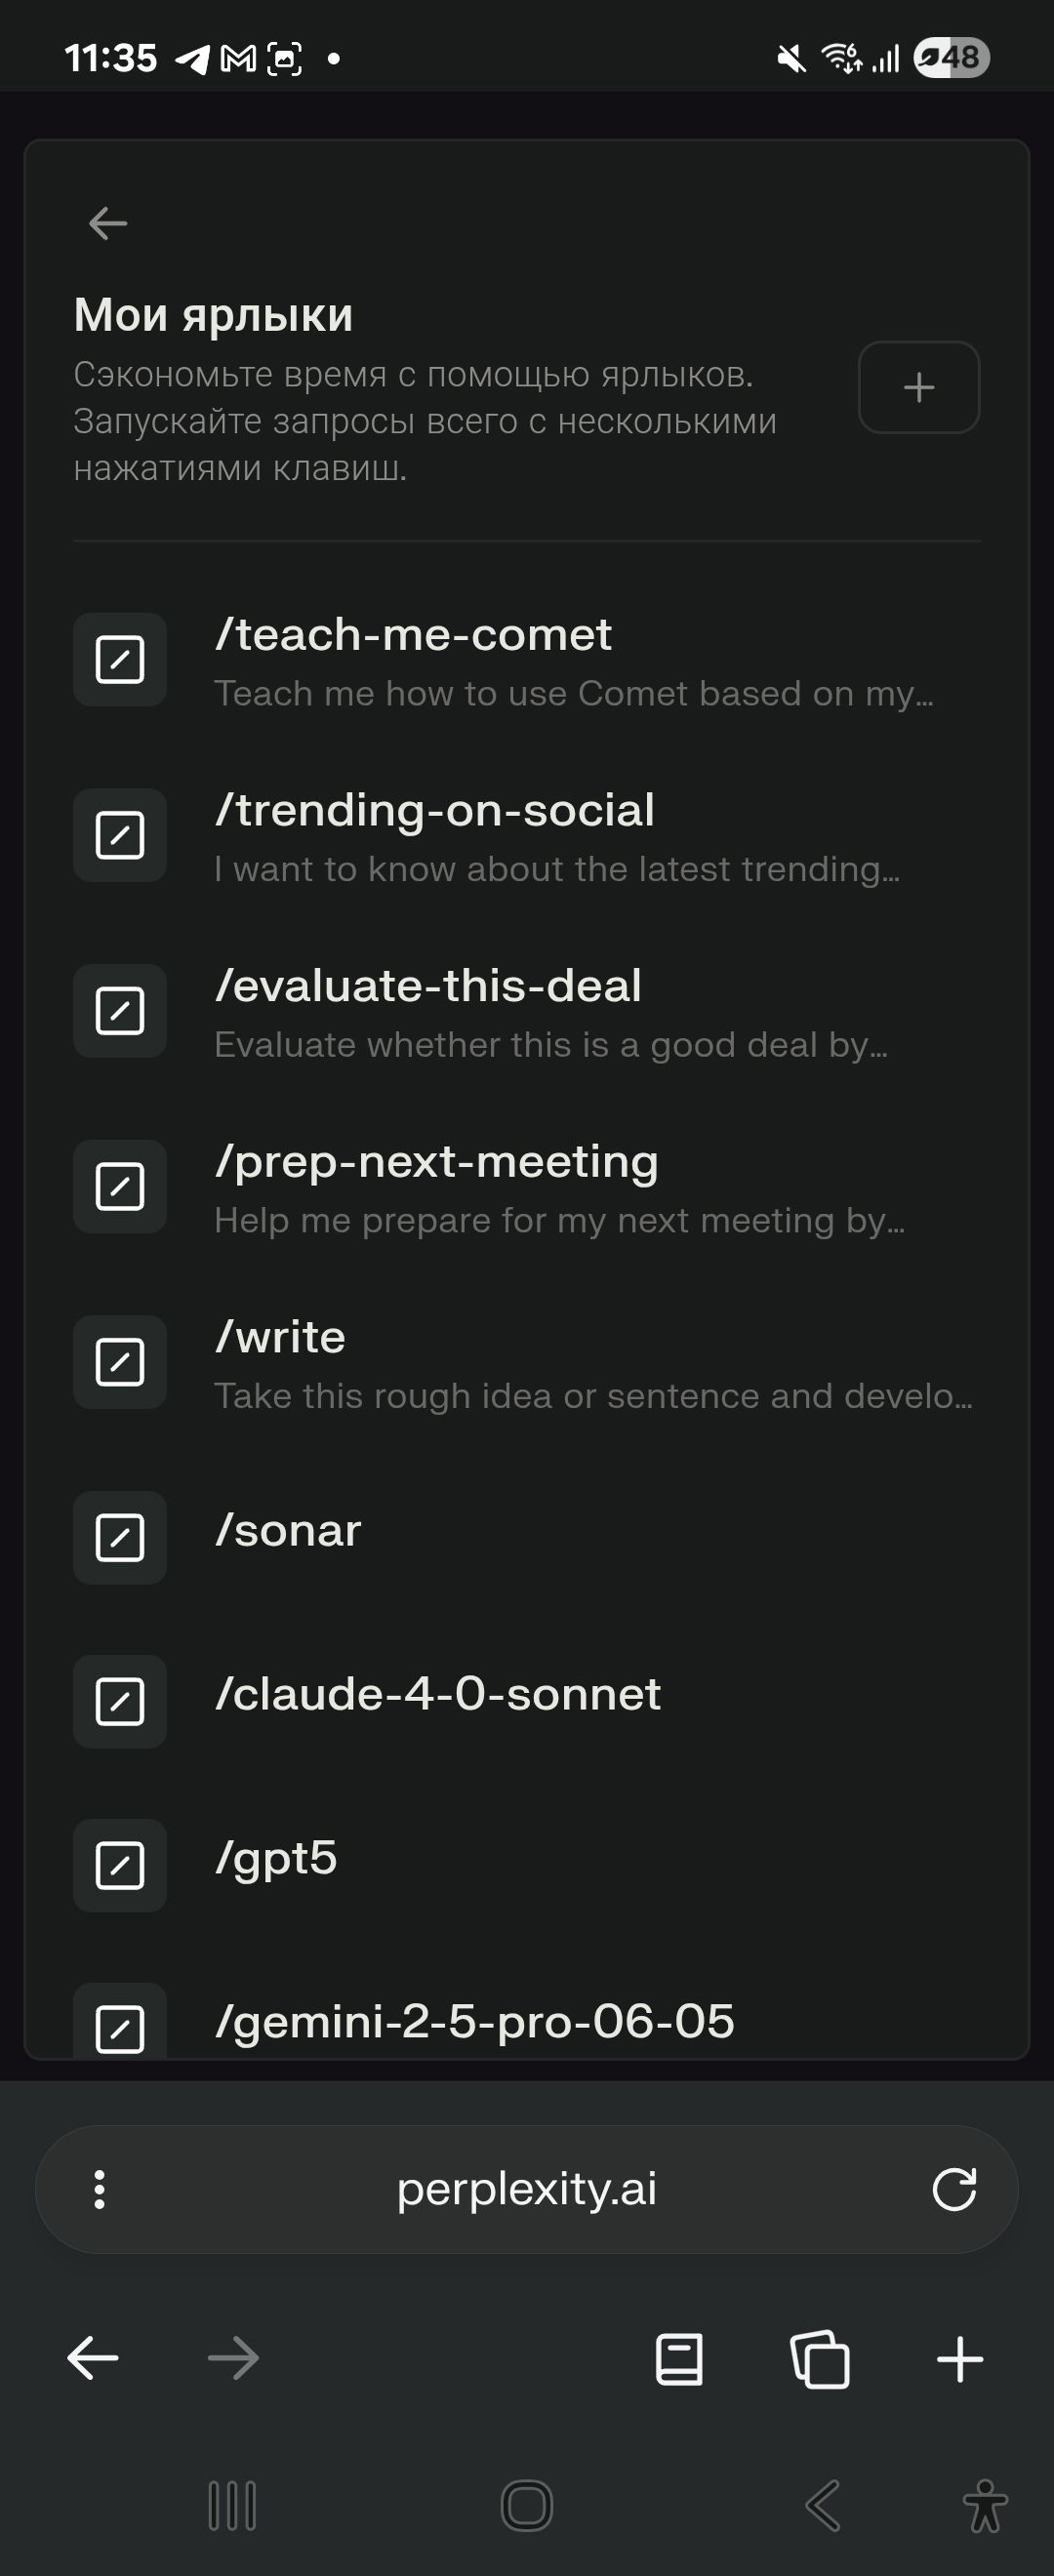Image resolution: width=1054 pixels, height=2576 pixels.
Task: Tap the icon beside /gpt5 shortcut
Action: 120,1866
